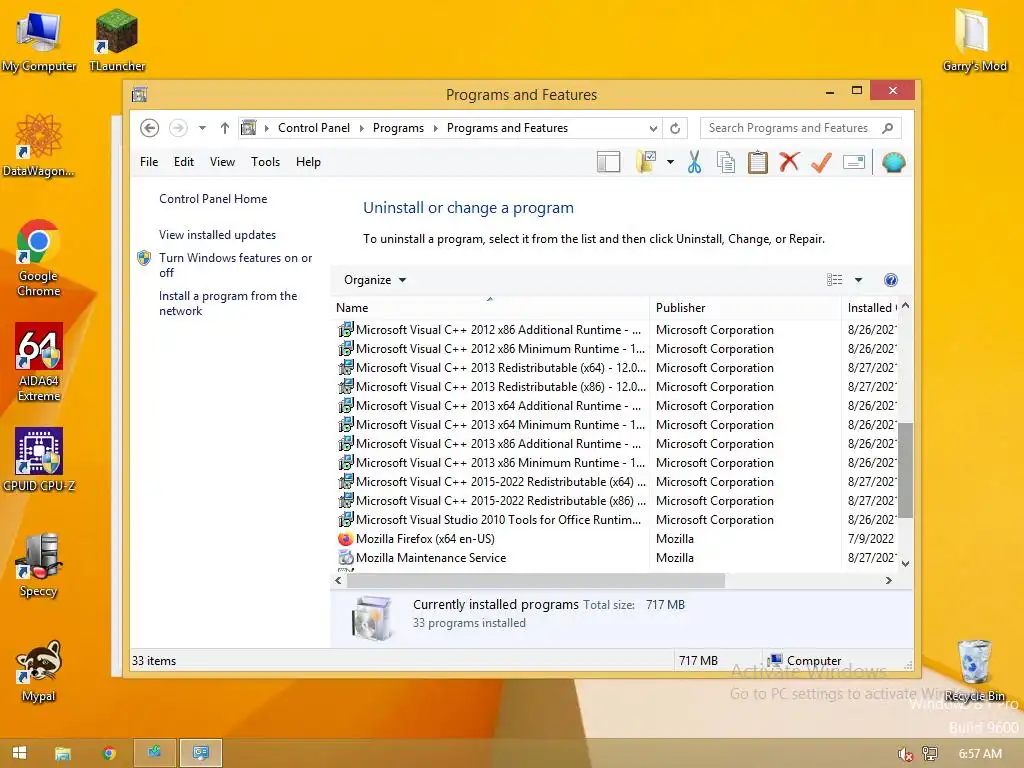This screenshot has height=768, width=1024.
Task: Open DataWagon desktop shortcut
Action: [39, 146]
